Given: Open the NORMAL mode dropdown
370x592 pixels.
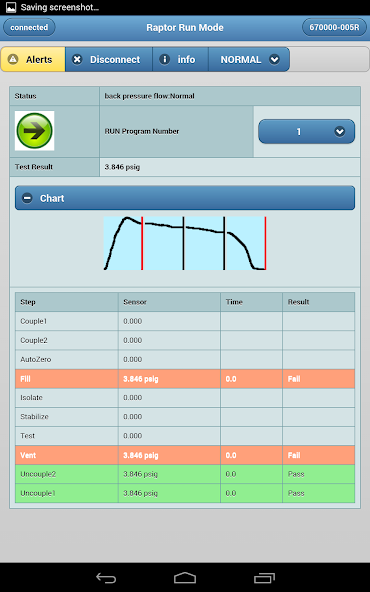Looking at the screenshot, I should point(249,59).
